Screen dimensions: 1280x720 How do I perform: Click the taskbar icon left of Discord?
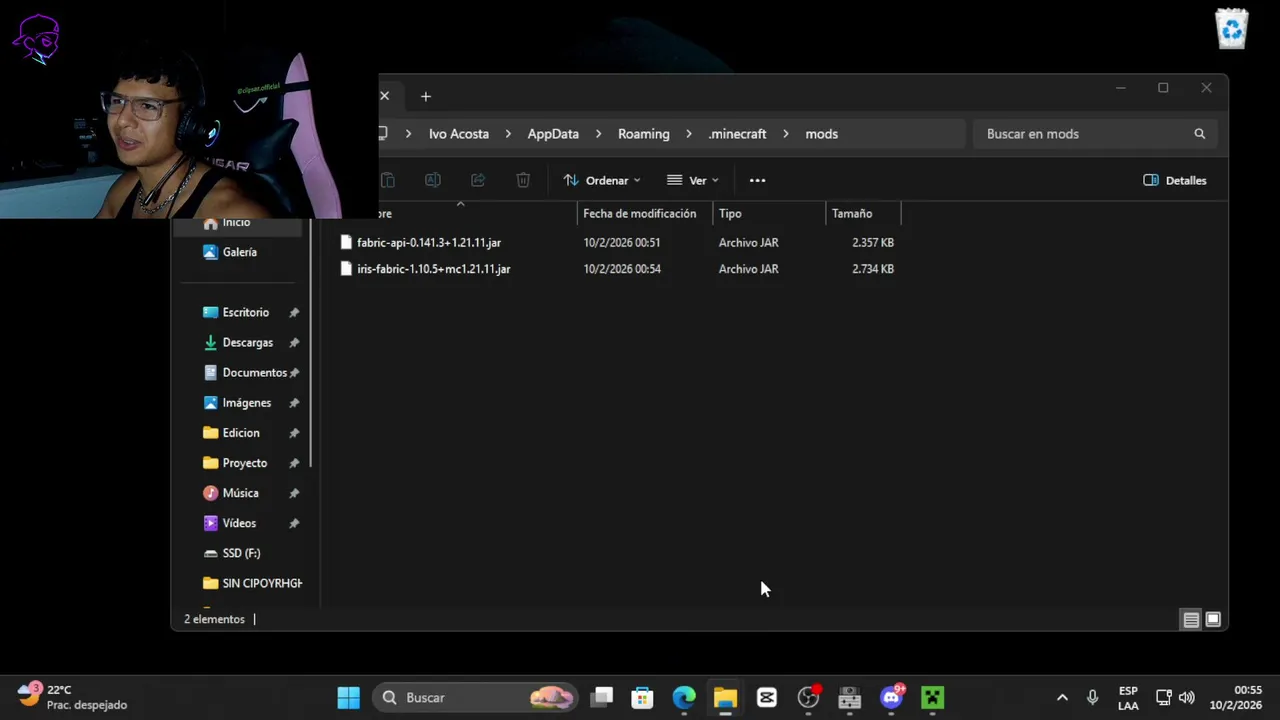click(x=850, y=697)
